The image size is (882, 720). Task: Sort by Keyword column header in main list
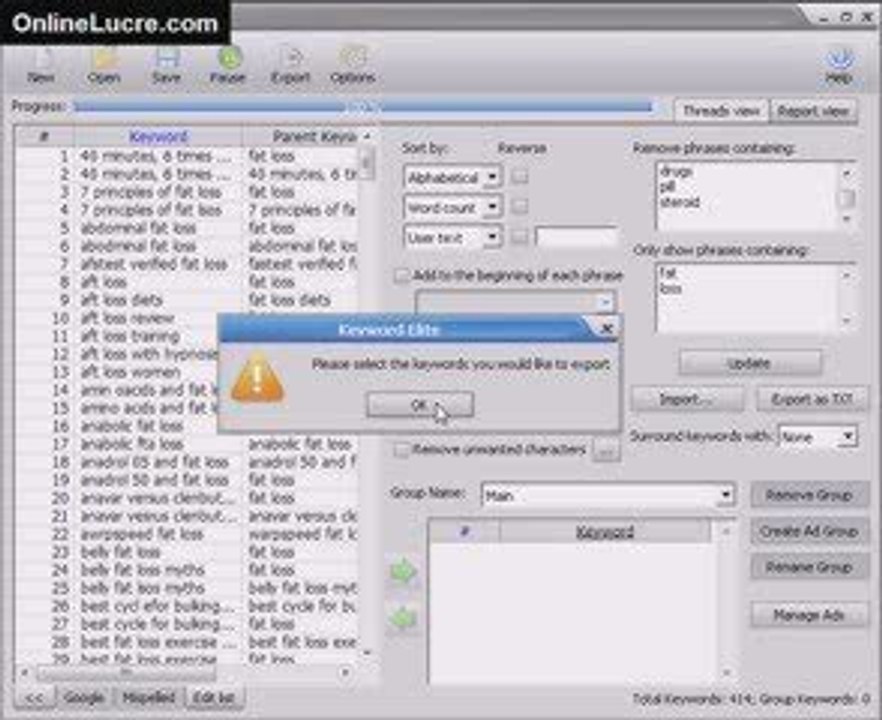pyautogui.click(x=159, y=136)
